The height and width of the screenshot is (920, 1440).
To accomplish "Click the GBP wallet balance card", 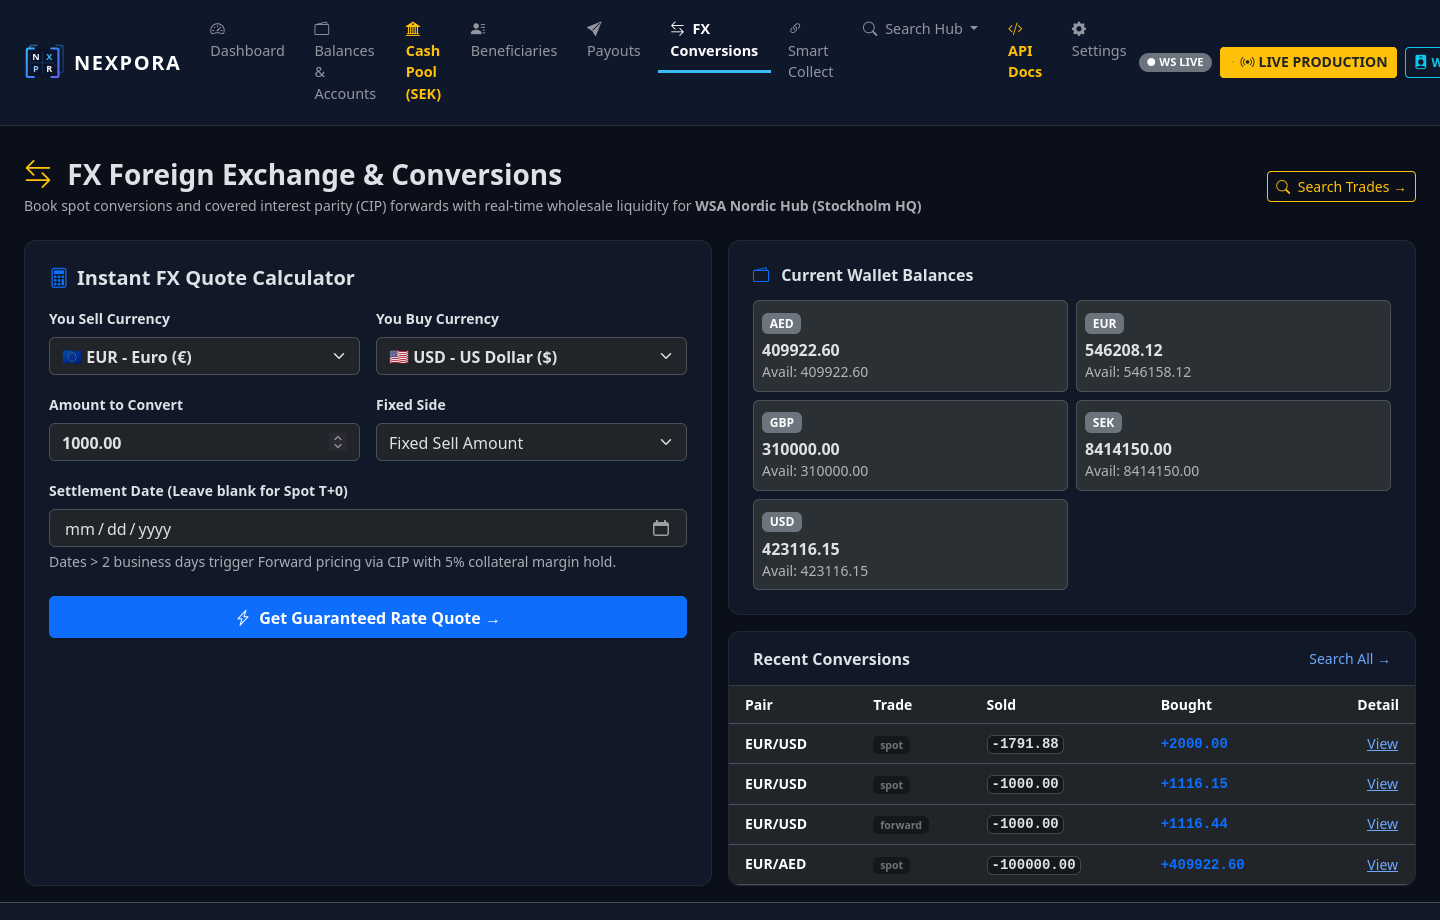I will [910, 445].
